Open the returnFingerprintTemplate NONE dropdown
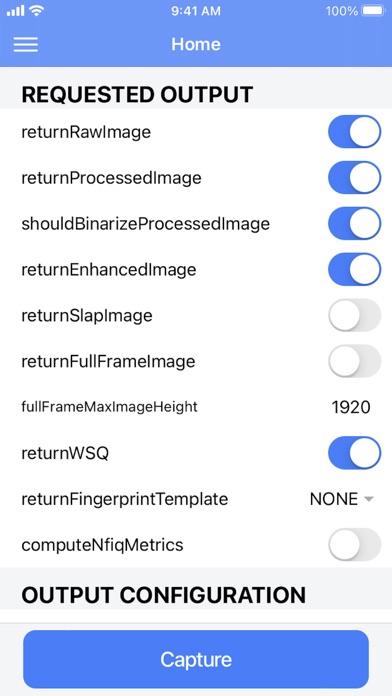Screen dimensions: 392x696 coord(341,499)
